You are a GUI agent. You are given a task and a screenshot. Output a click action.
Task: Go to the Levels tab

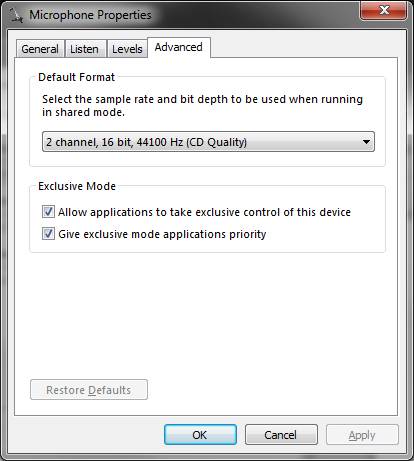pos(127,49)
